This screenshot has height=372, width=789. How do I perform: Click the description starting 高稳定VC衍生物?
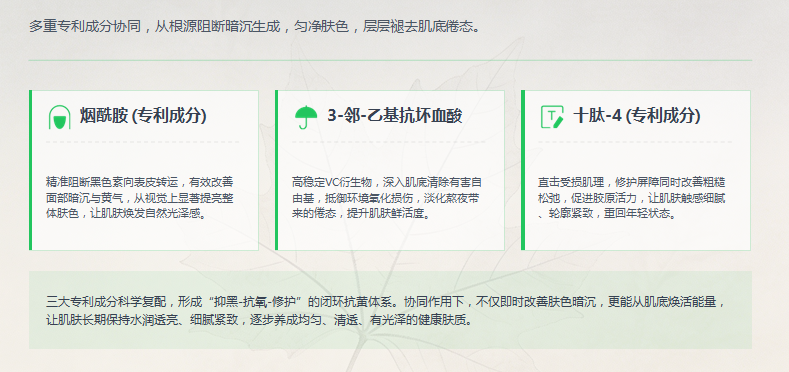tap(386, 197)
